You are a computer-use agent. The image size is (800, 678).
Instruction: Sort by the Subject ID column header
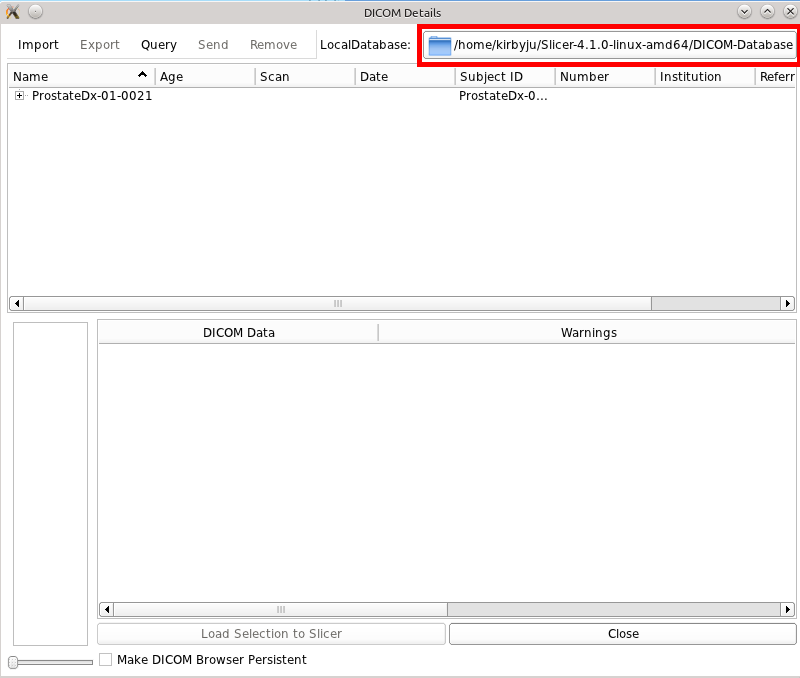[505, 77]
